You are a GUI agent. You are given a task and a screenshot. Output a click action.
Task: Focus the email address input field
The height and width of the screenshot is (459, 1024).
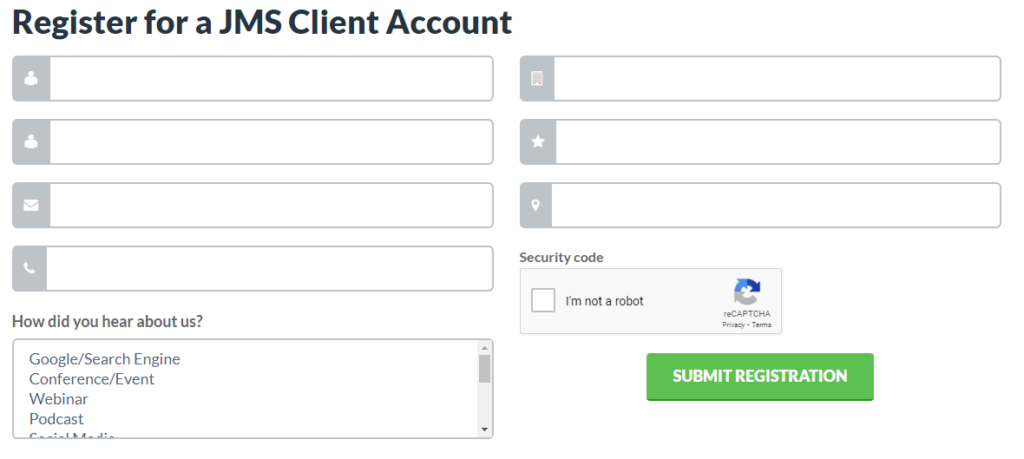point(271,205)
